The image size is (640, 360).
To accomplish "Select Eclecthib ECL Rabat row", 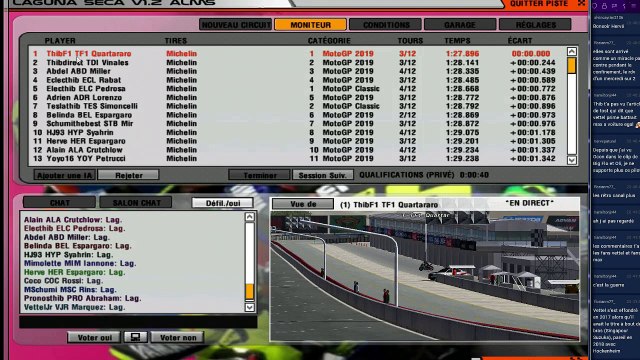I will 297,80.
